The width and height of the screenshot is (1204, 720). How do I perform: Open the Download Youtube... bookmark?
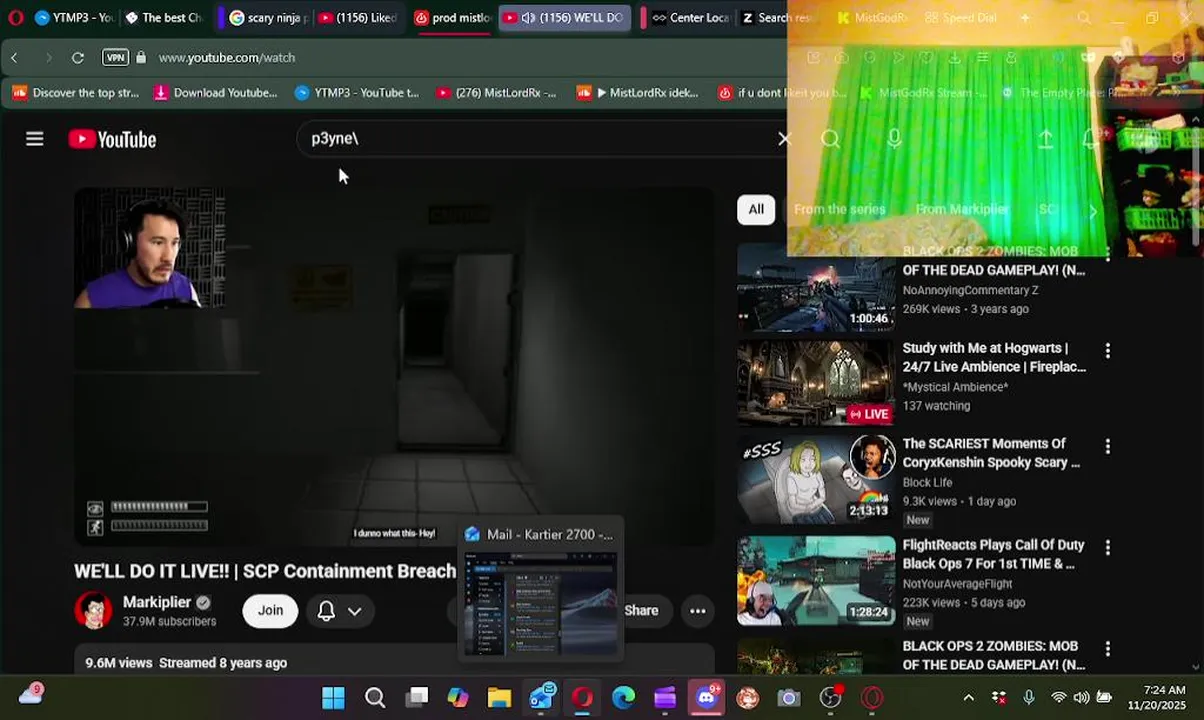click(x=215, y=93)
